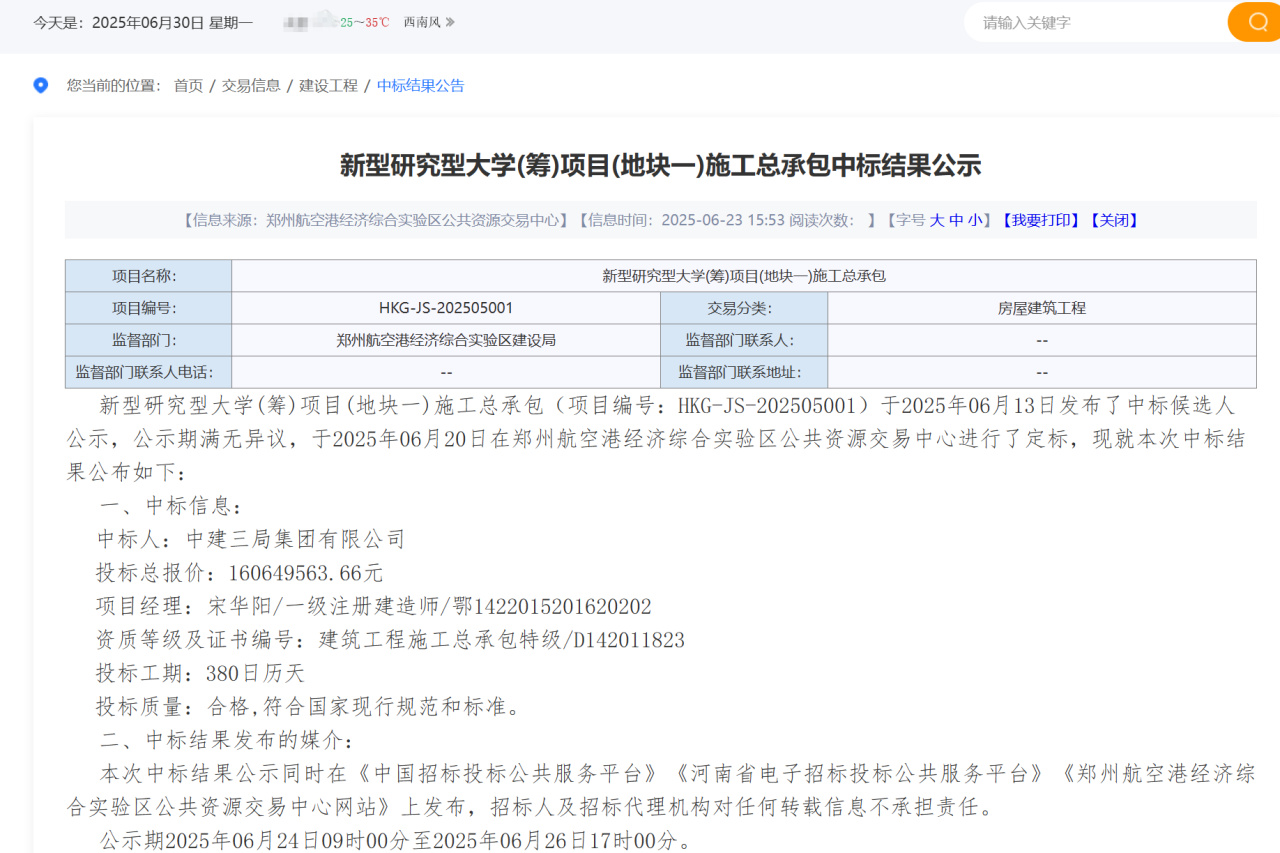
Task: Click the publicity period line 公示期2025年06月24日
Action: click(x=396, y=841)
